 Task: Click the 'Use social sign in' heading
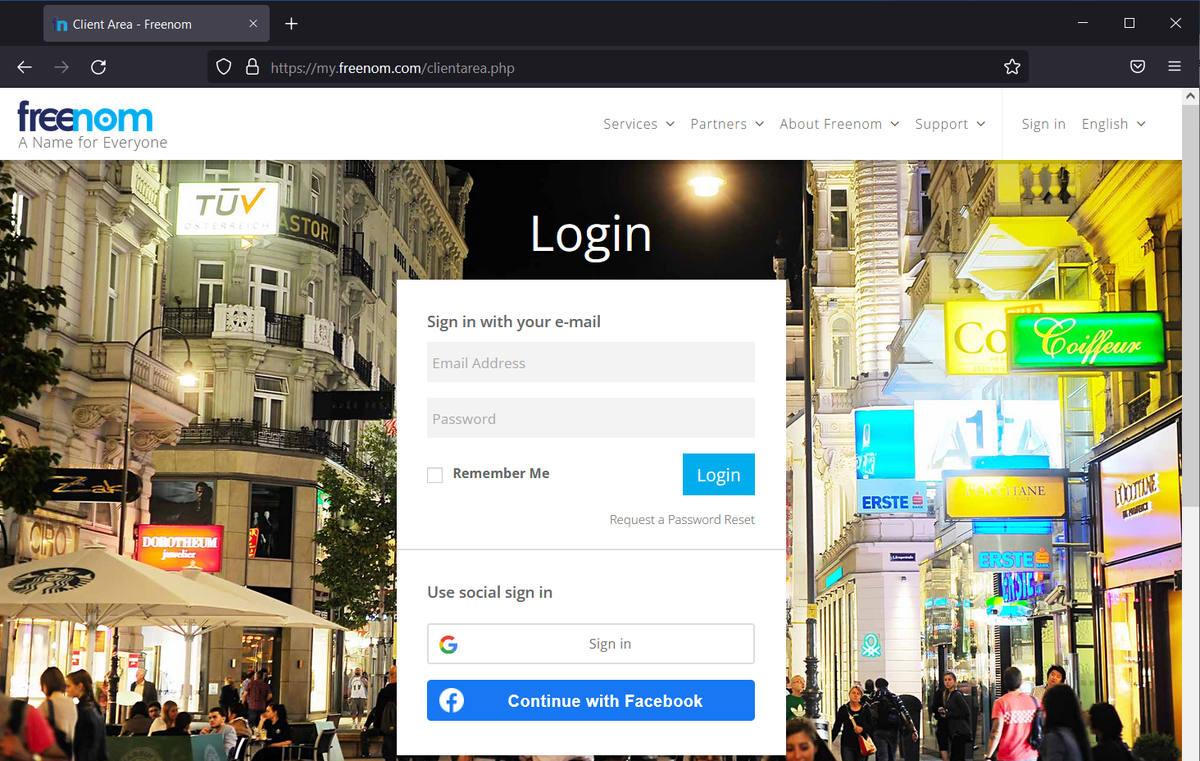(490, 592)
